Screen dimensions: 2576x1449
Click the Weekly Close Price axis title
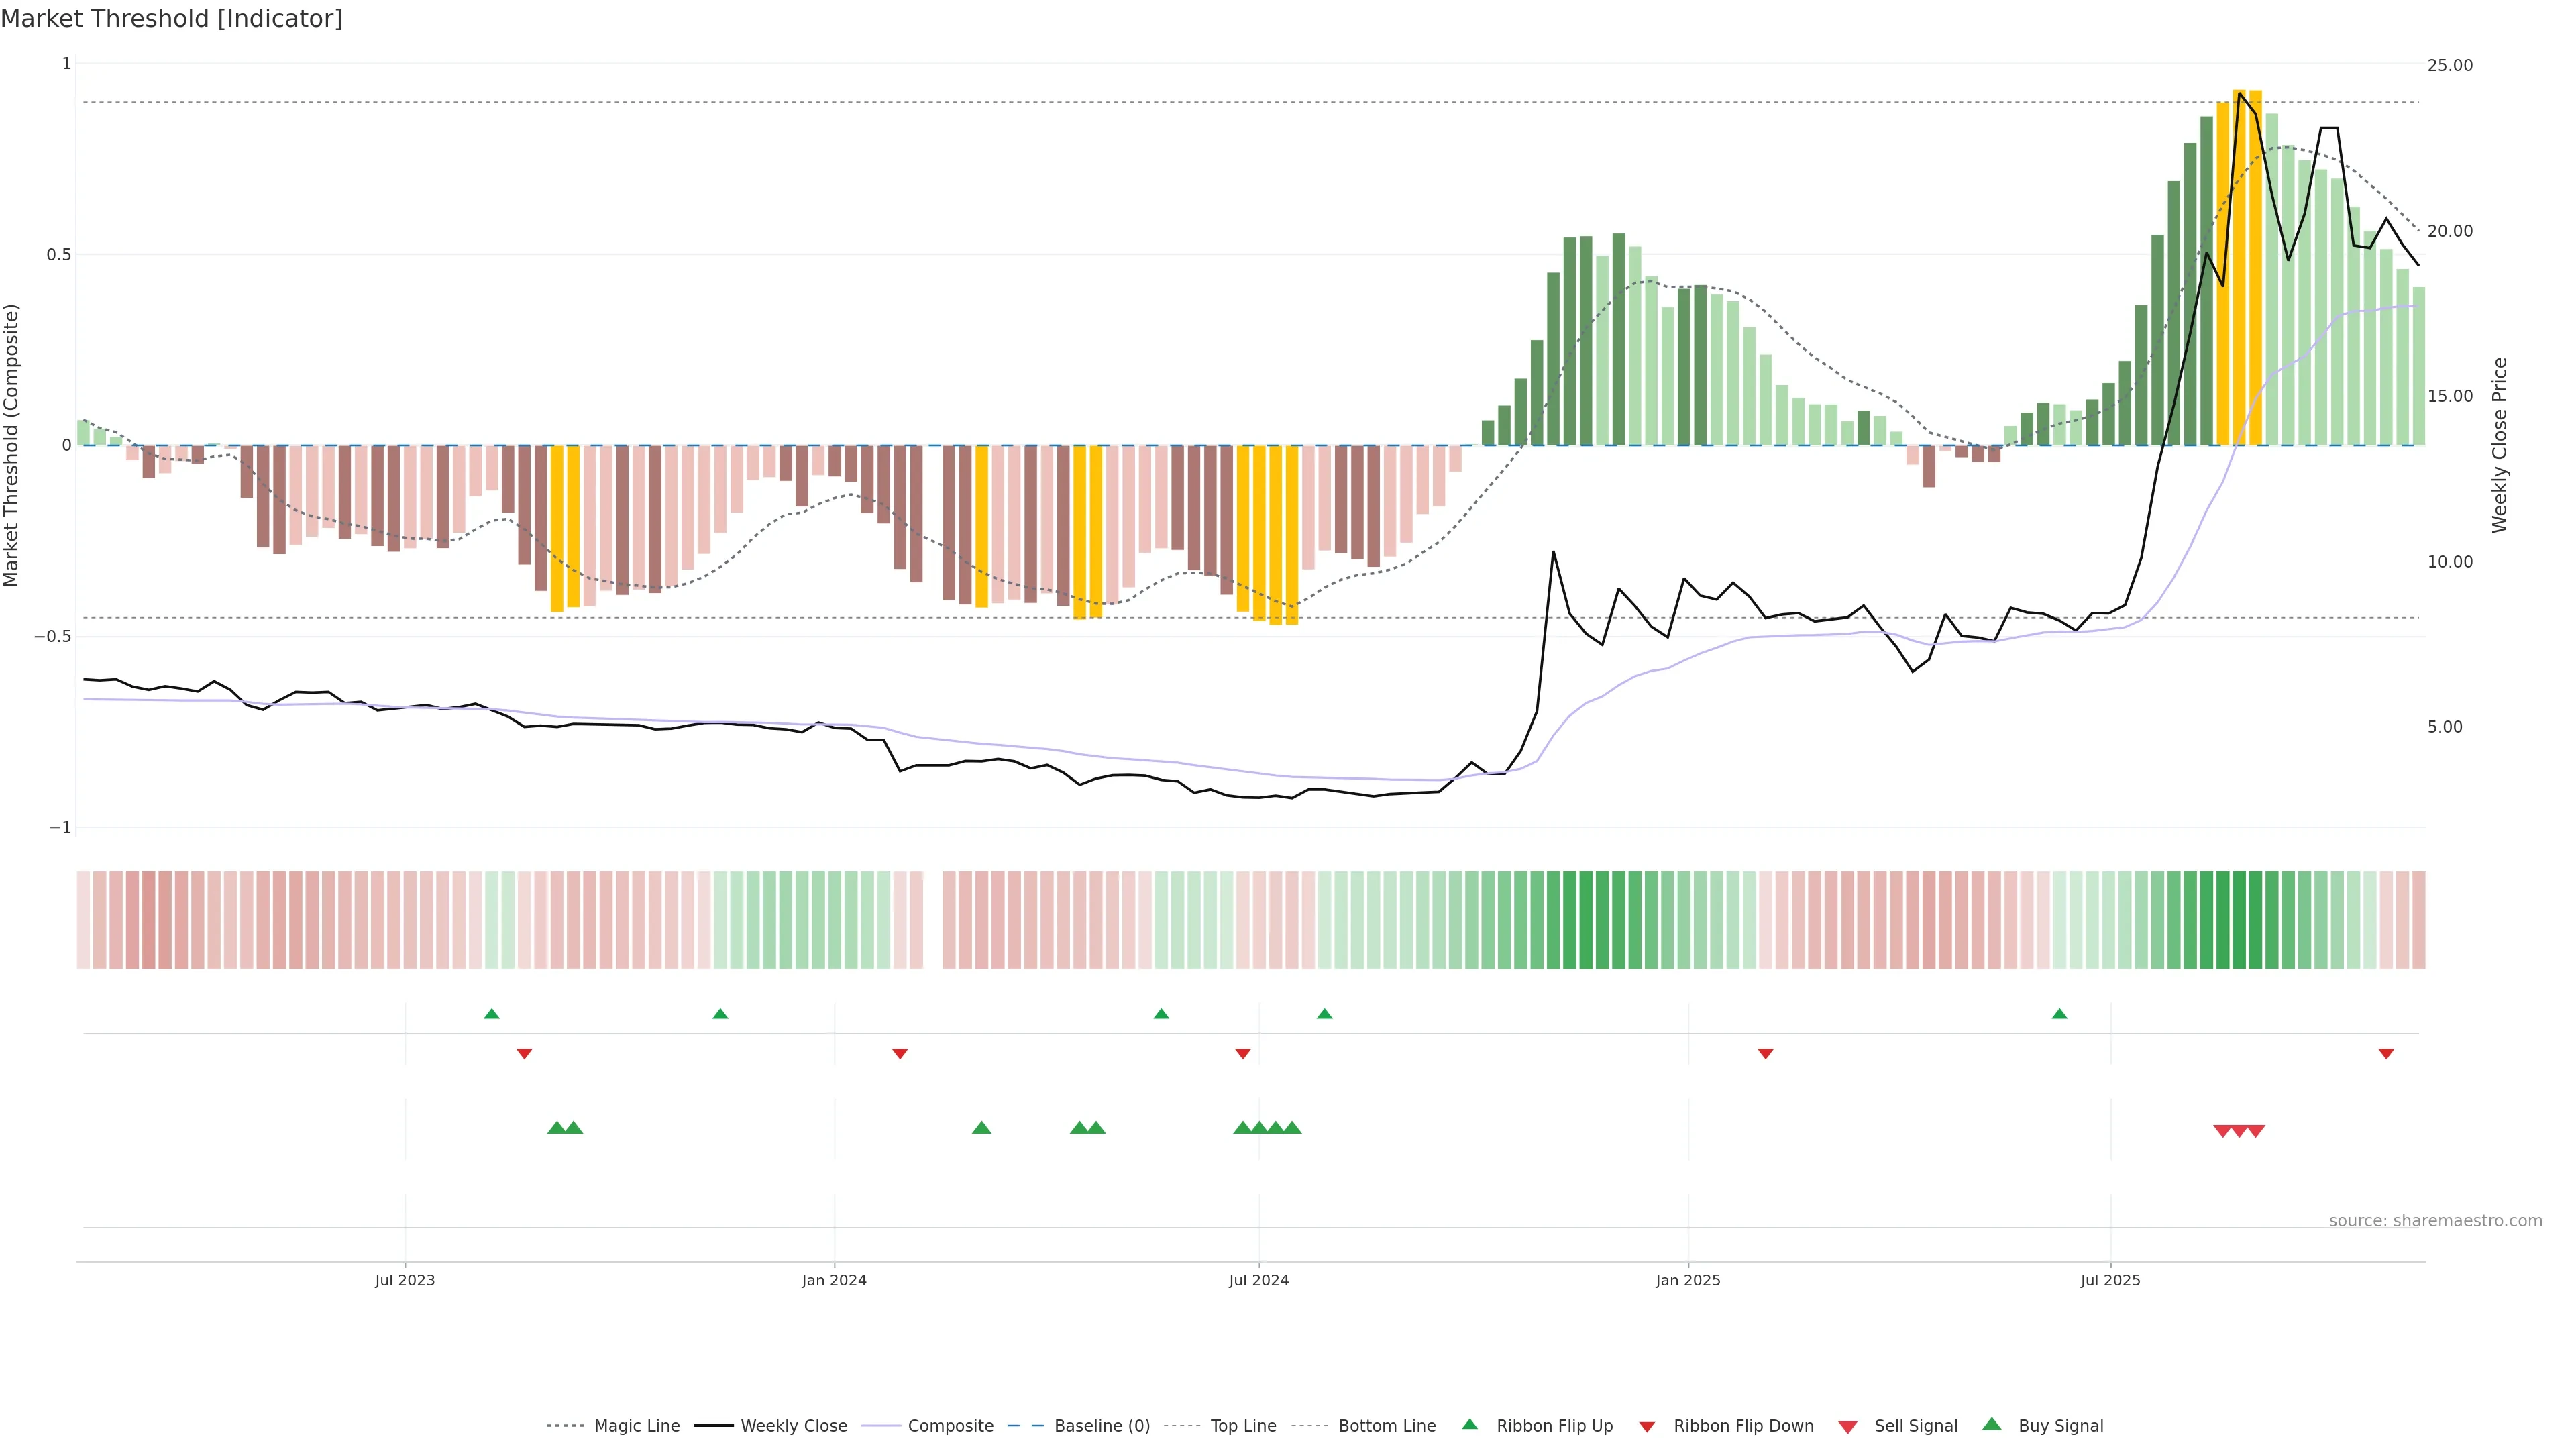[x=2499, y=445]
